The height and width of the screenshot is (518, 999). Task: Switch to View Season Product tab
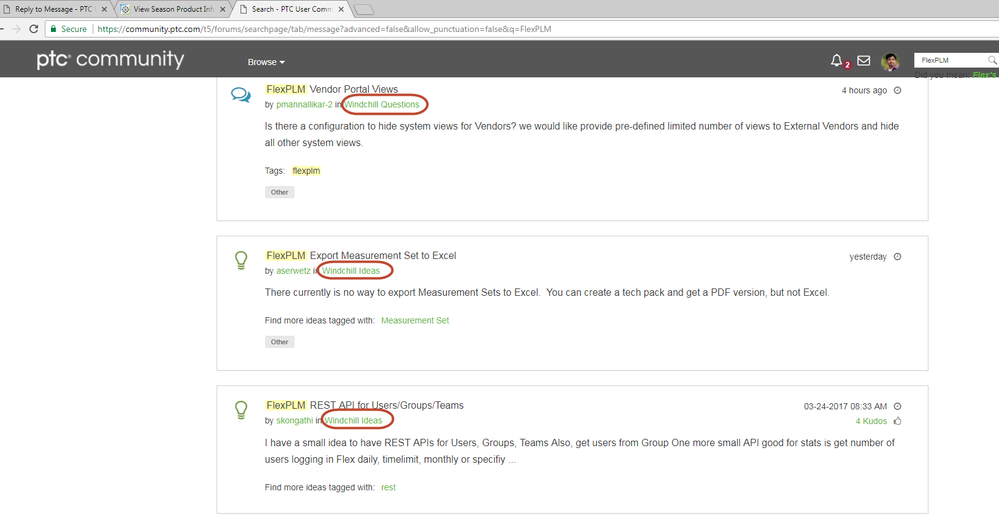coord(173,9)
